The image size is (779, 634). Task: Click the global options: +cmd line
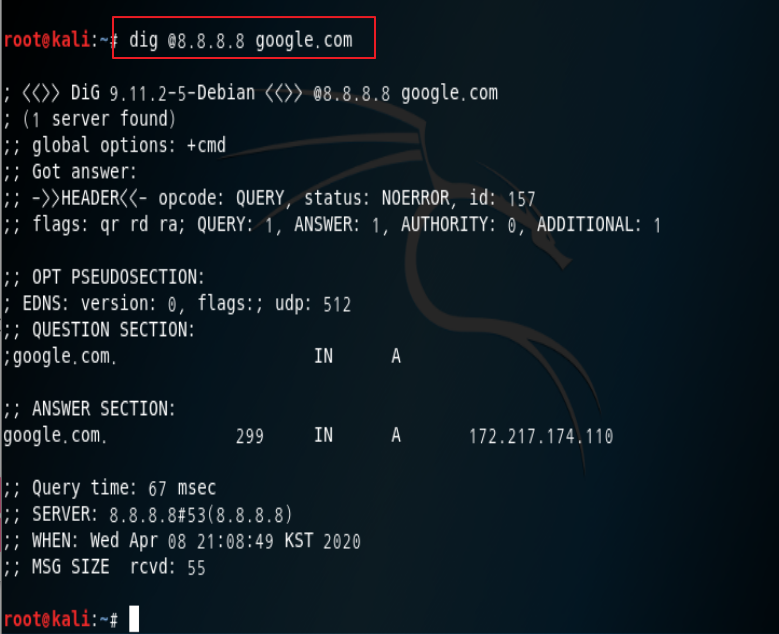point(114,146)
